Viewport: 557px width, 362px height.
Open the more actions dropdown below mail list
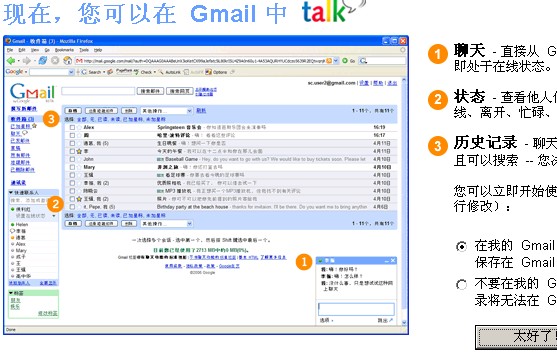point(166,223)
